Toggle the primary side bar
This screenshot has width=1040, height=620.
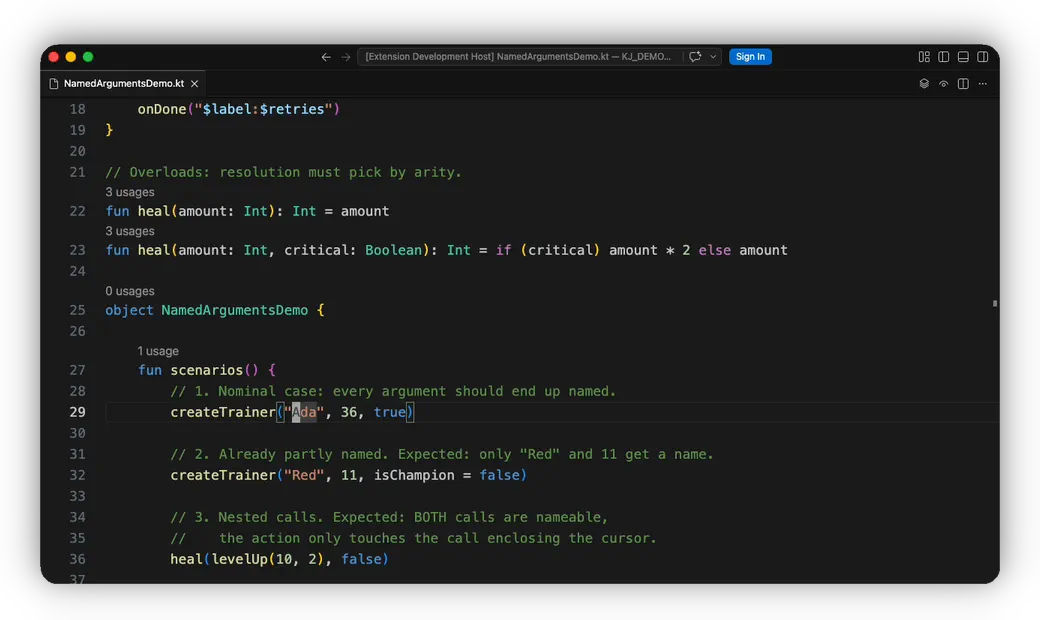click(943, 57)
